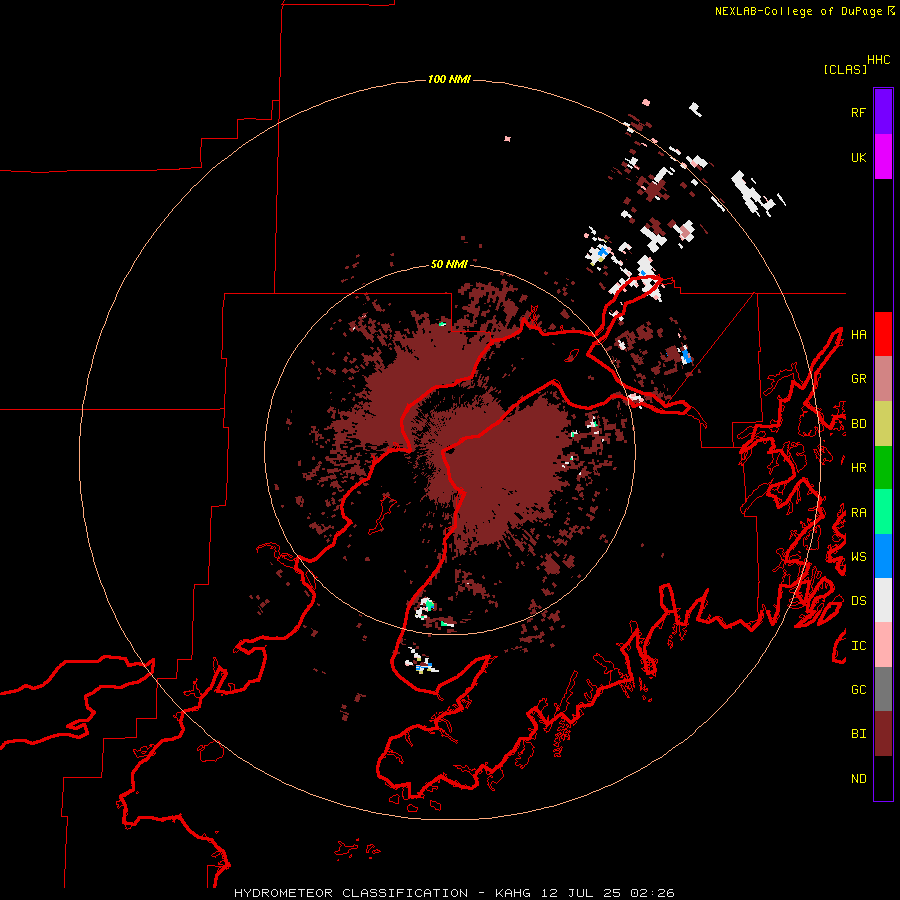Screen dimensions: 900x900
Task: Click the ND legend label
Action: (858, 779)
